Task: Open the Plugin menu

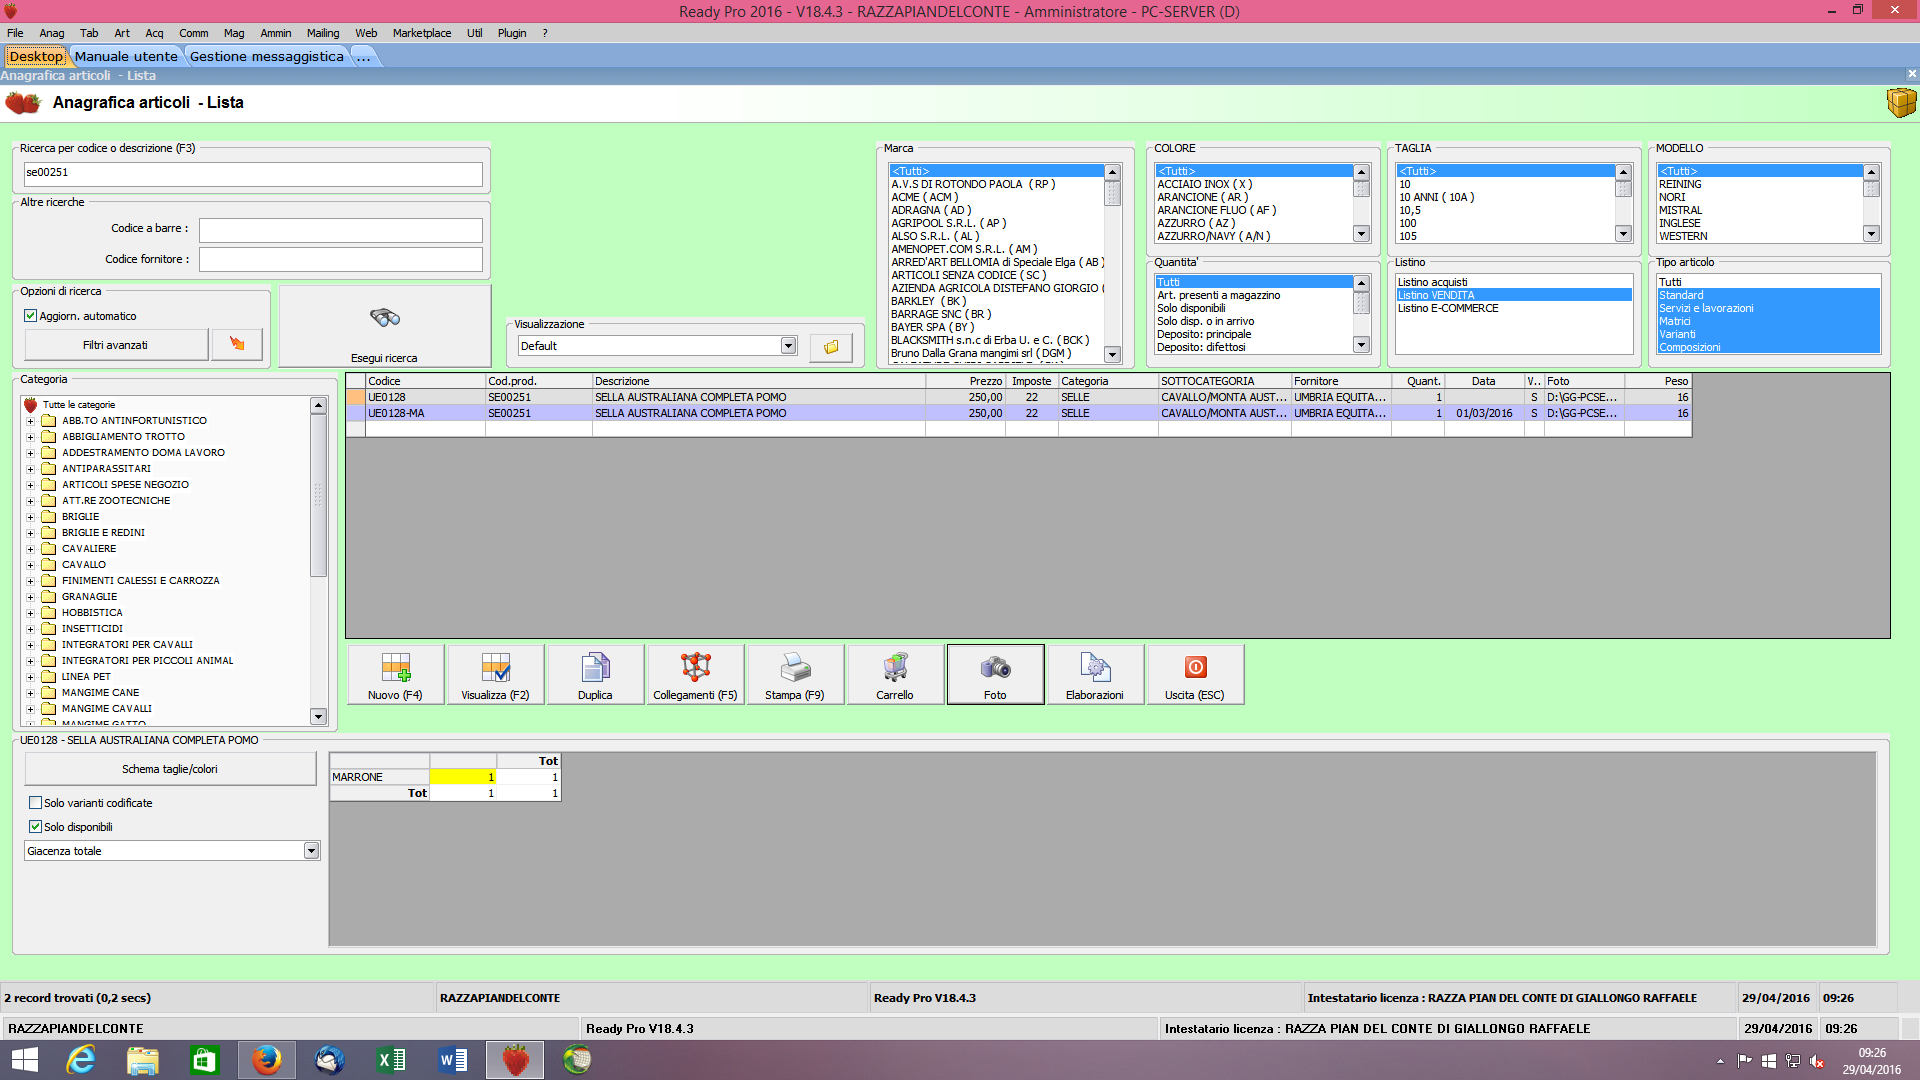Action: (x=512, y=33)
